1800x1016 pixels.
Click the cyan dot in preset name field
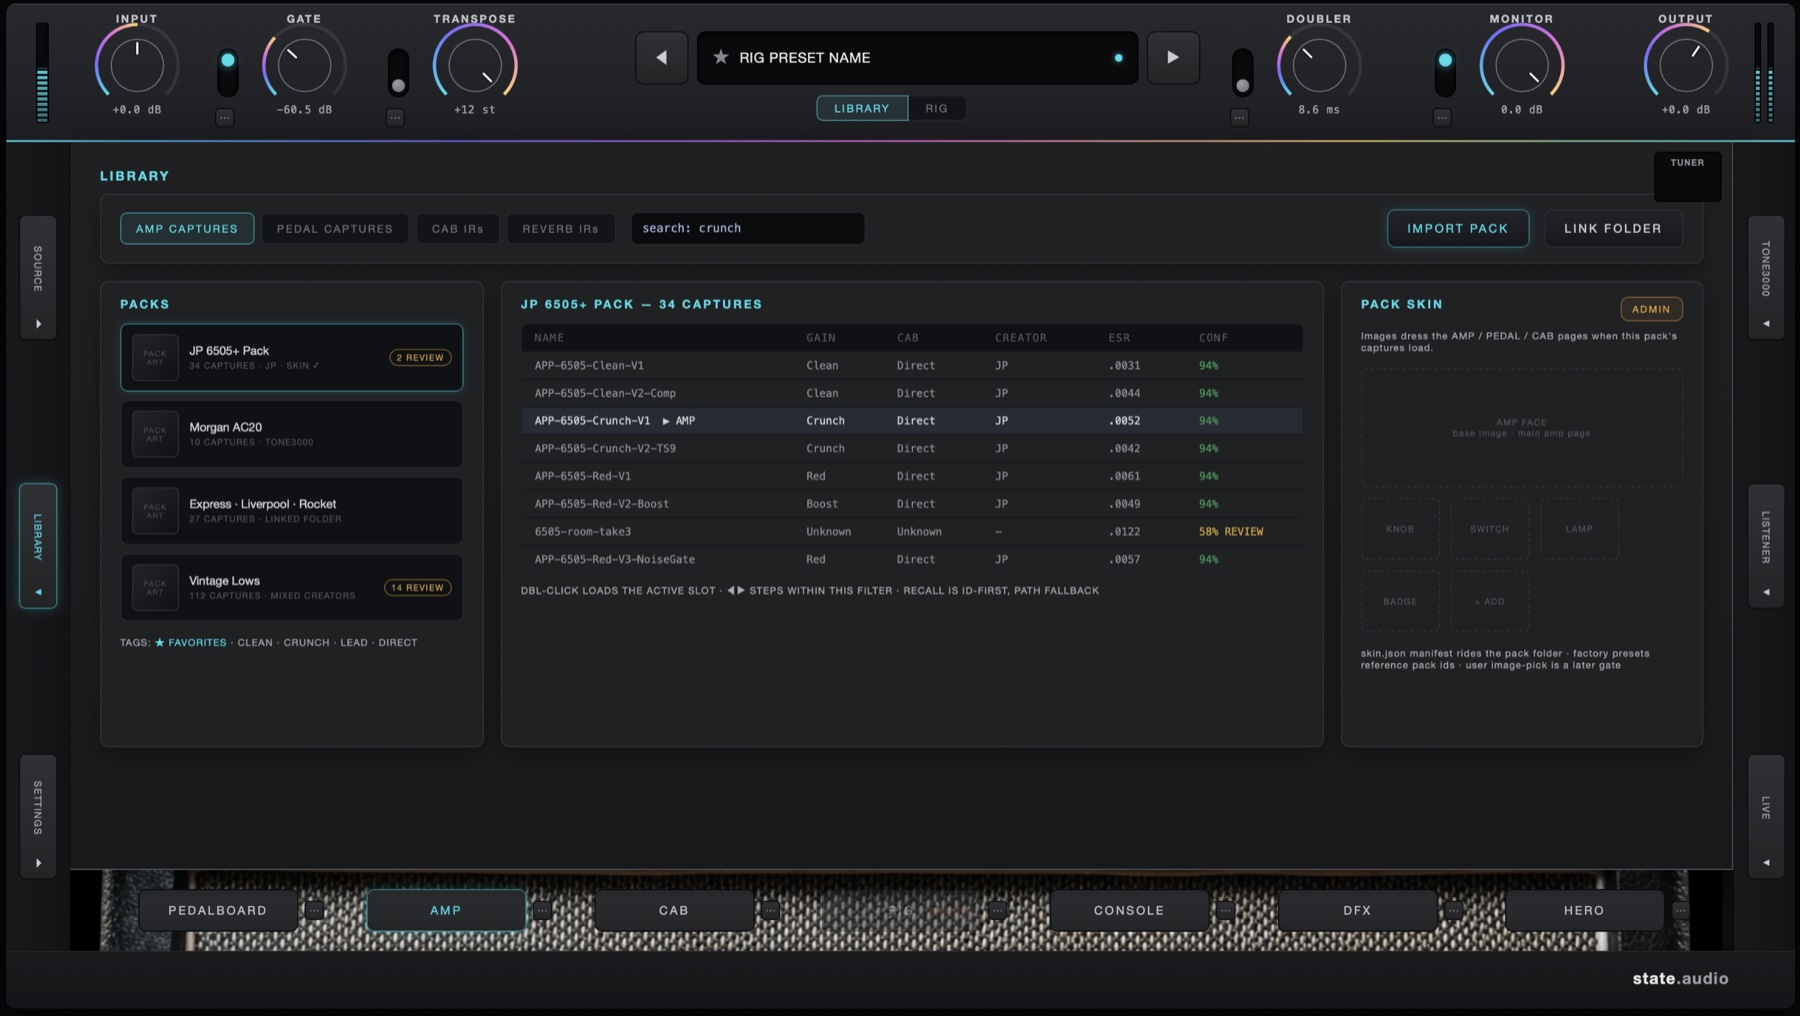(1118, 58)
